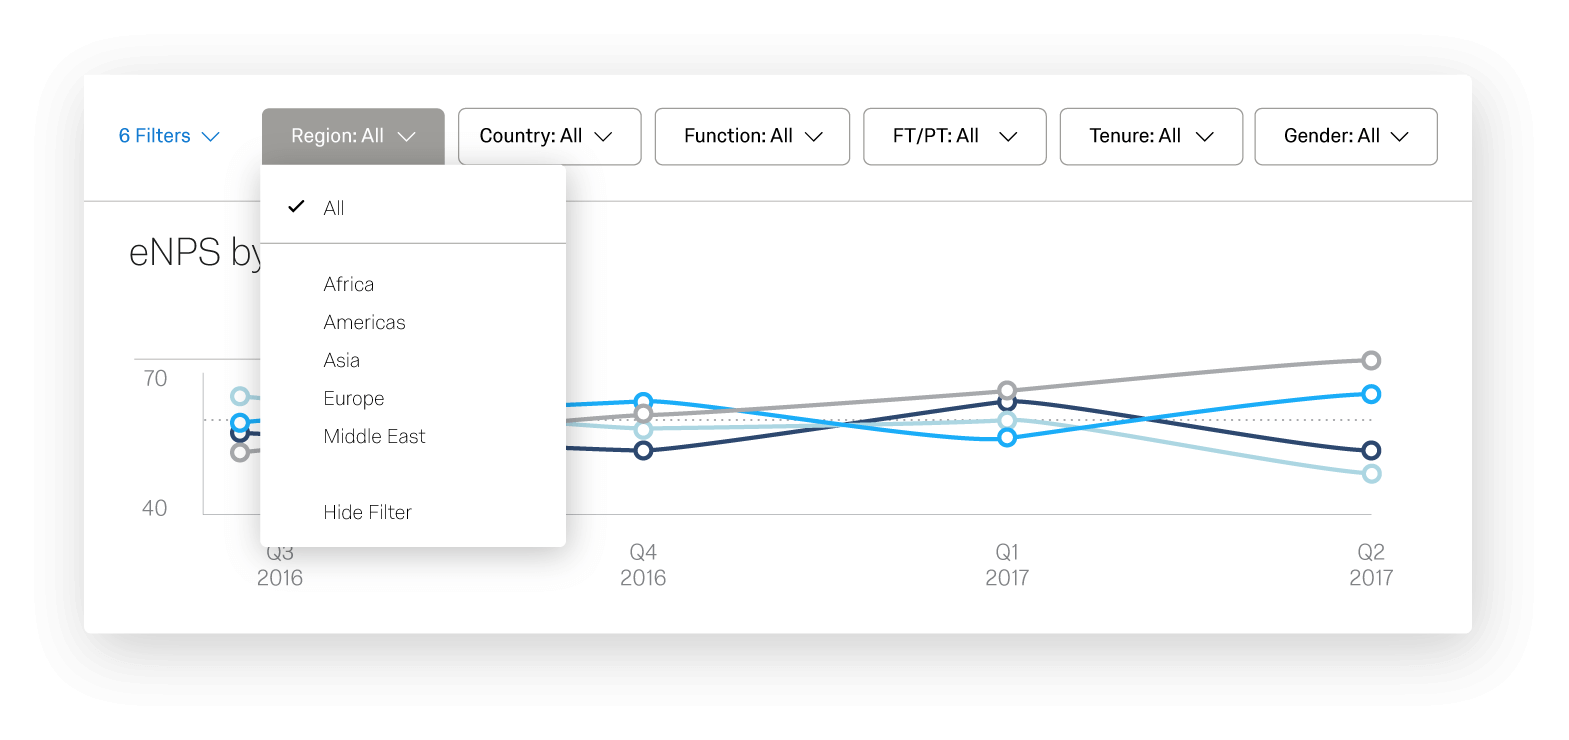The height and width of the screenshot is (740, 1569).
Task: Select the Asia region option
Action: click(x=342, y=360)
